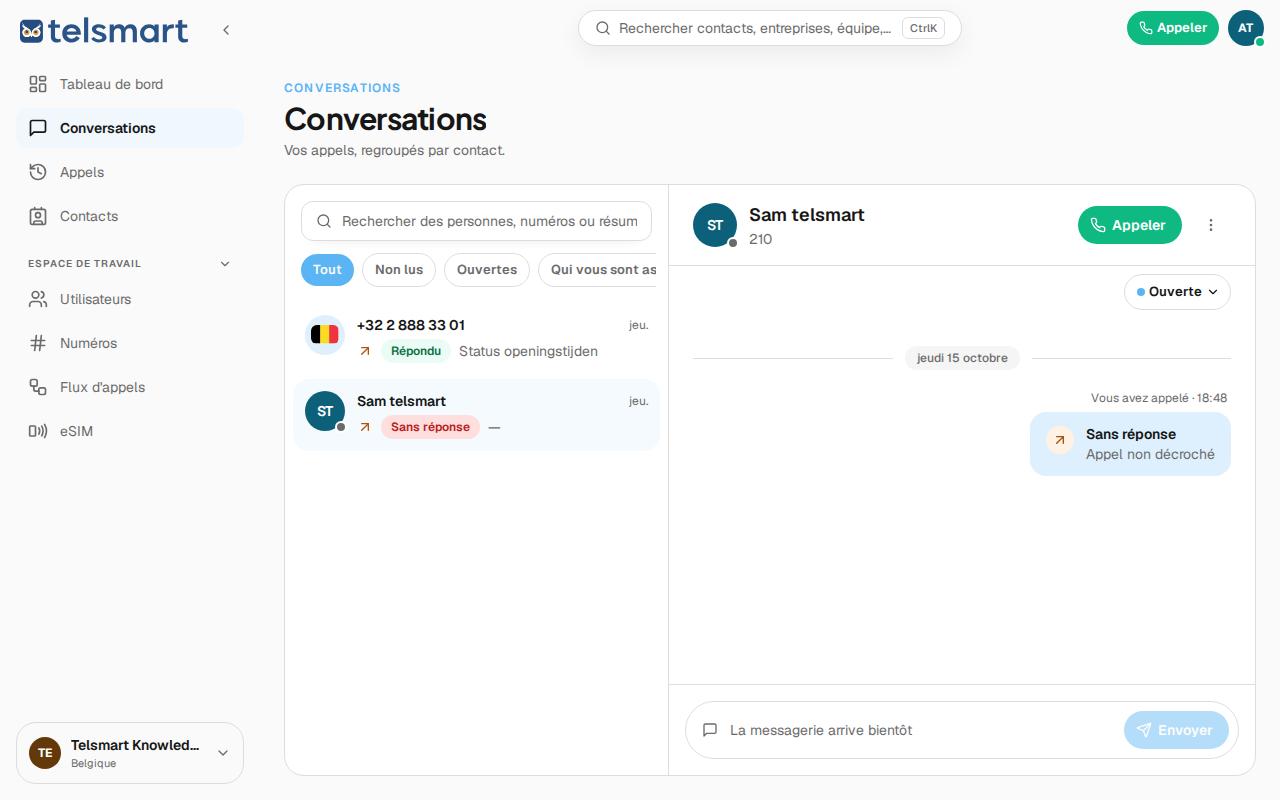Click the green Appeler button in top bar

click(1173, 28)
